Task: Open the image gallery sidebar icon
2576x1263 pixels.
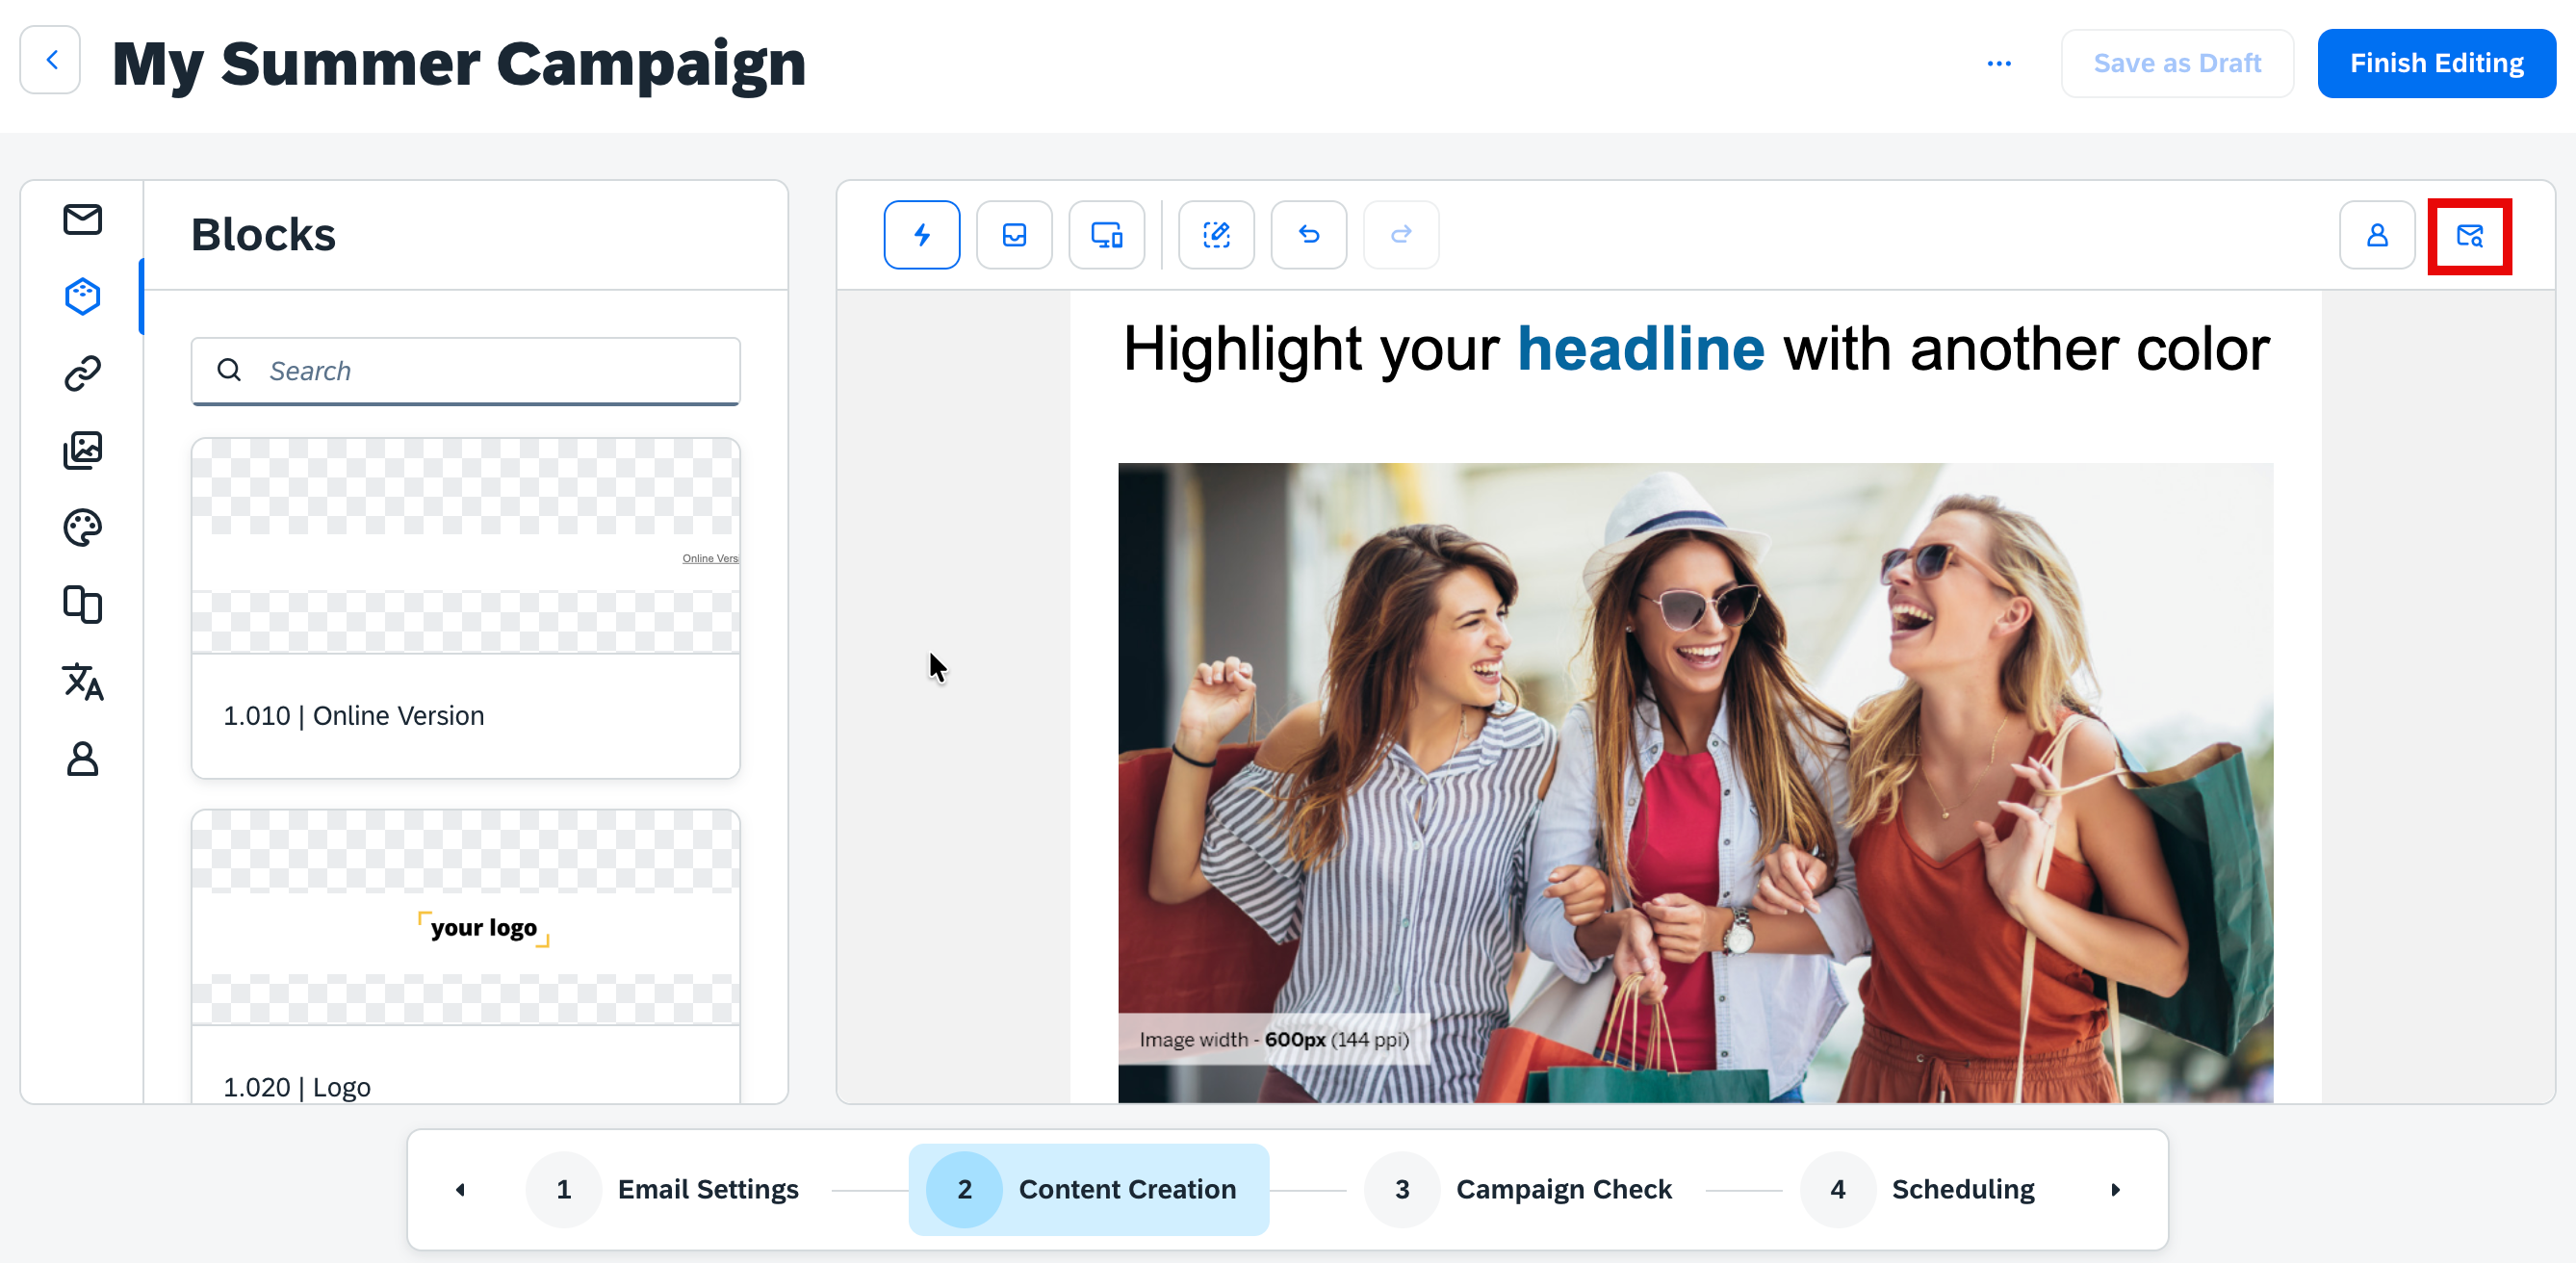Action: pos(82,450)
